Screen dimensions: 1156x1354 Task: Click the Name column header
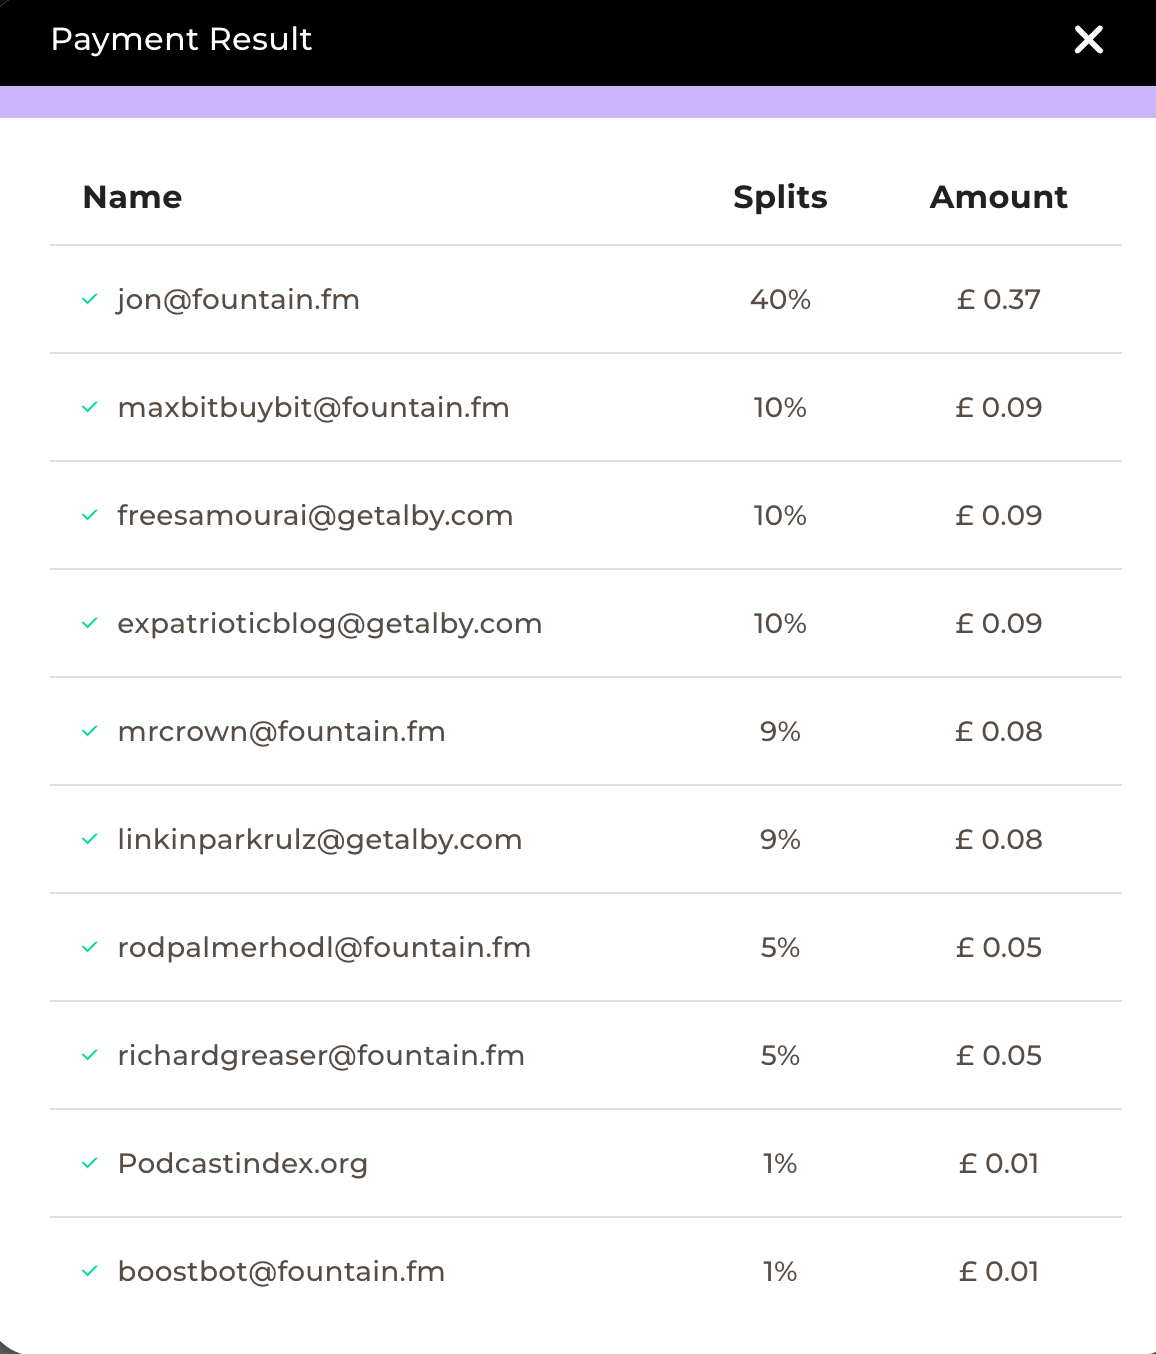[x=133, y=197]
